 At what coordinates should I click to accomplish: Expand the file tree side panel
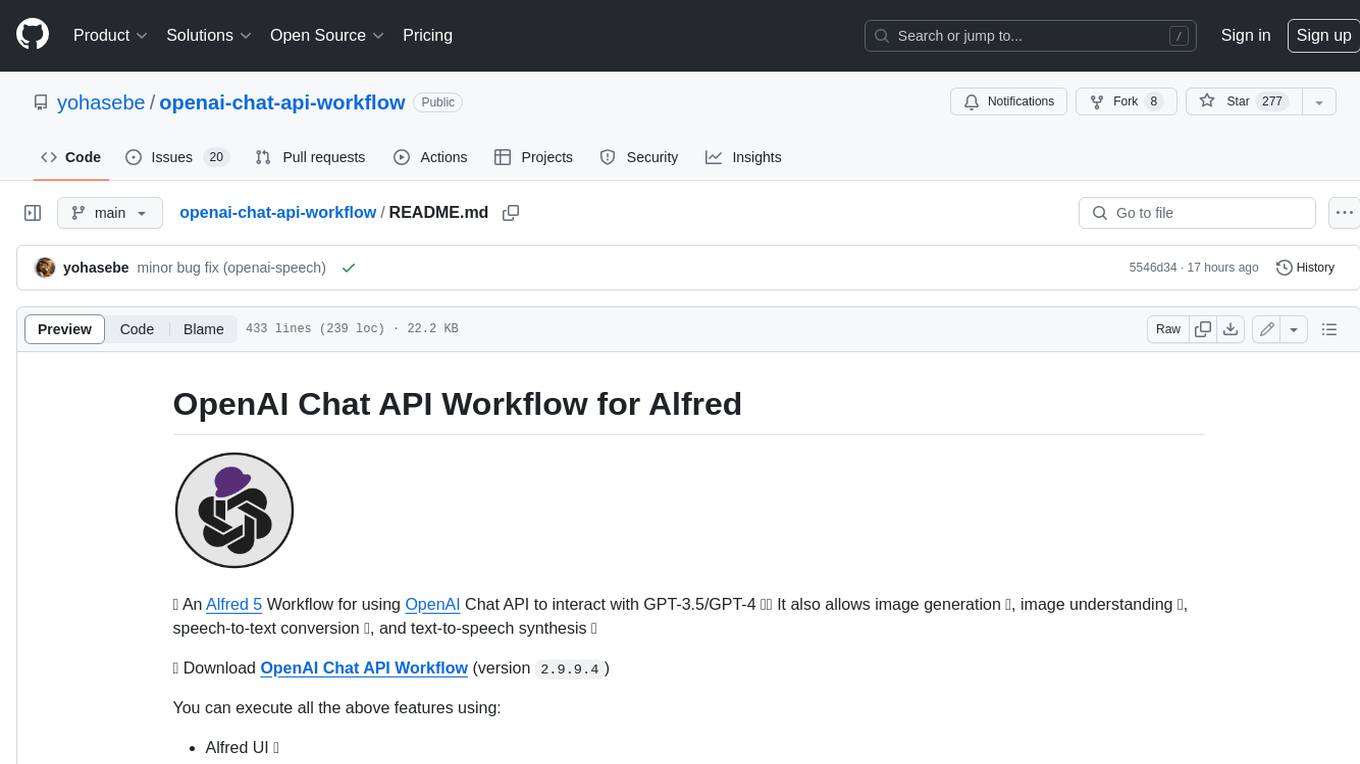coord(32,213)
